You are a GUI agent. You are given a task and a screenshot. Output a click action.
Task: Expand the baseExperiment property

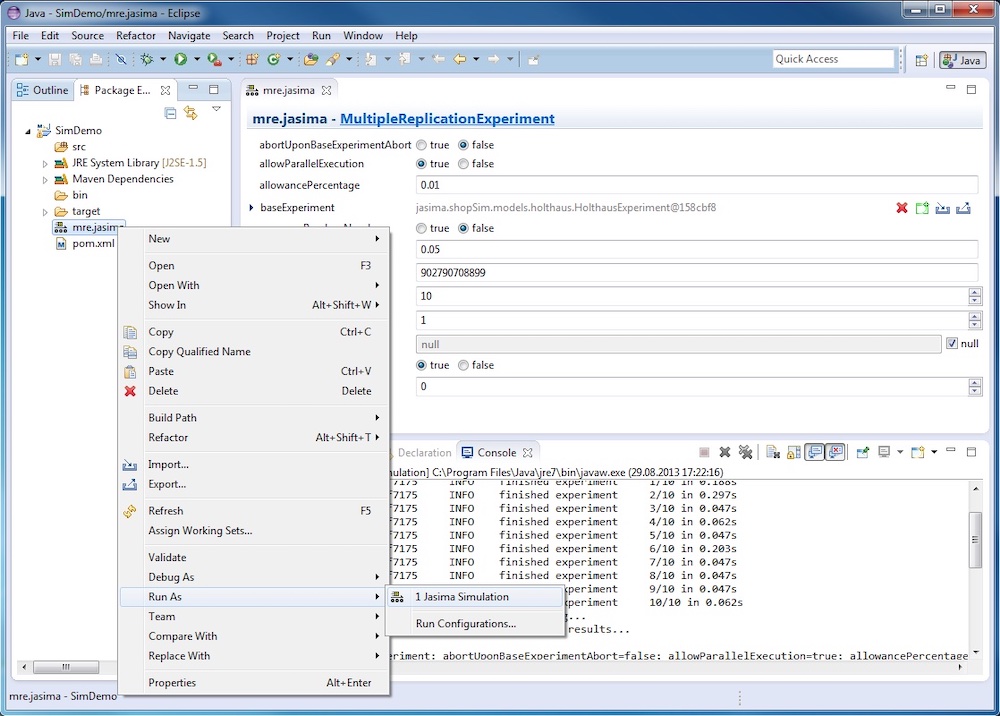[x=251, y=208]
